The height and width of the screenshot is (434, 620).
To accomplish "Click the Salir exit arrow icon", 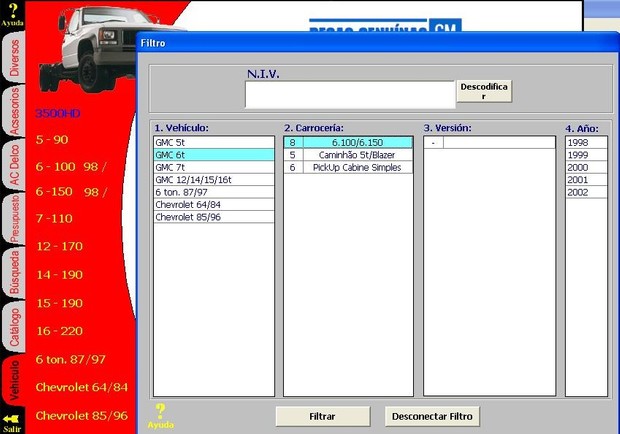I will click(x=11, y=423).
